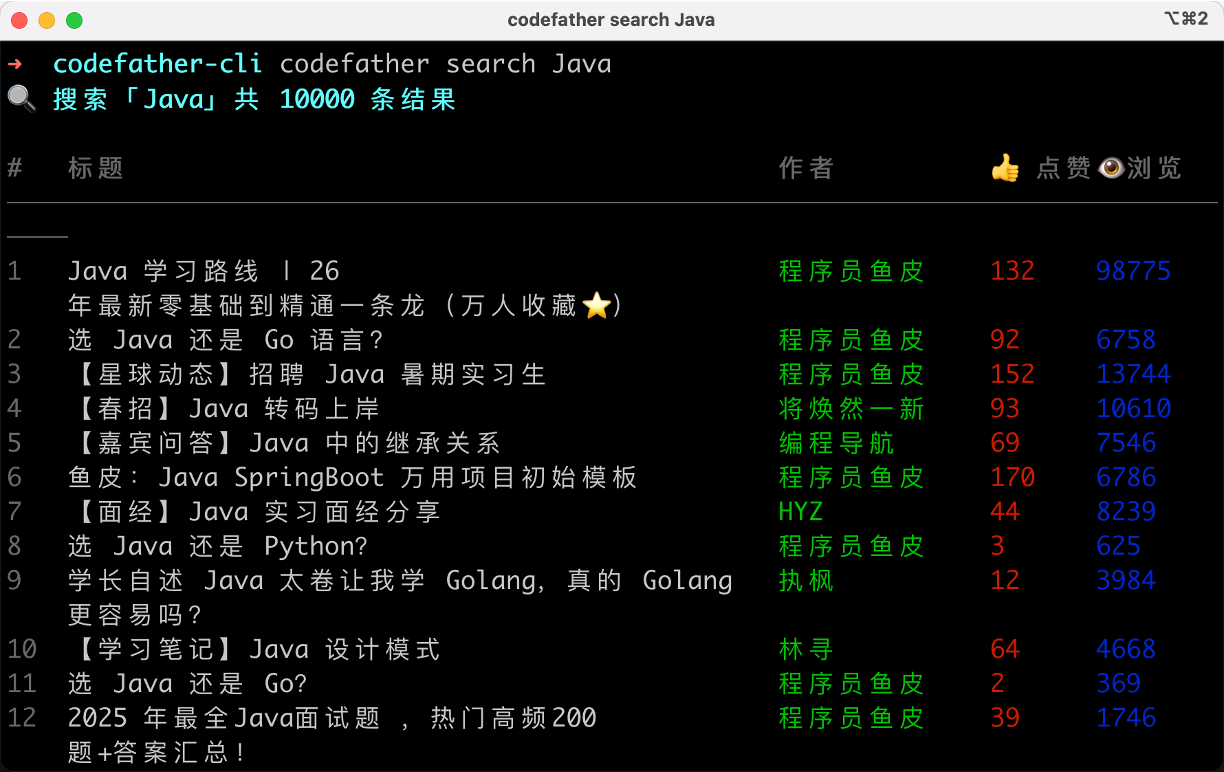Image resolution: width=1224 pixels, height=772 pixels.
Task: Click author name 将焕然一新
Action: (x=851, y=409)
